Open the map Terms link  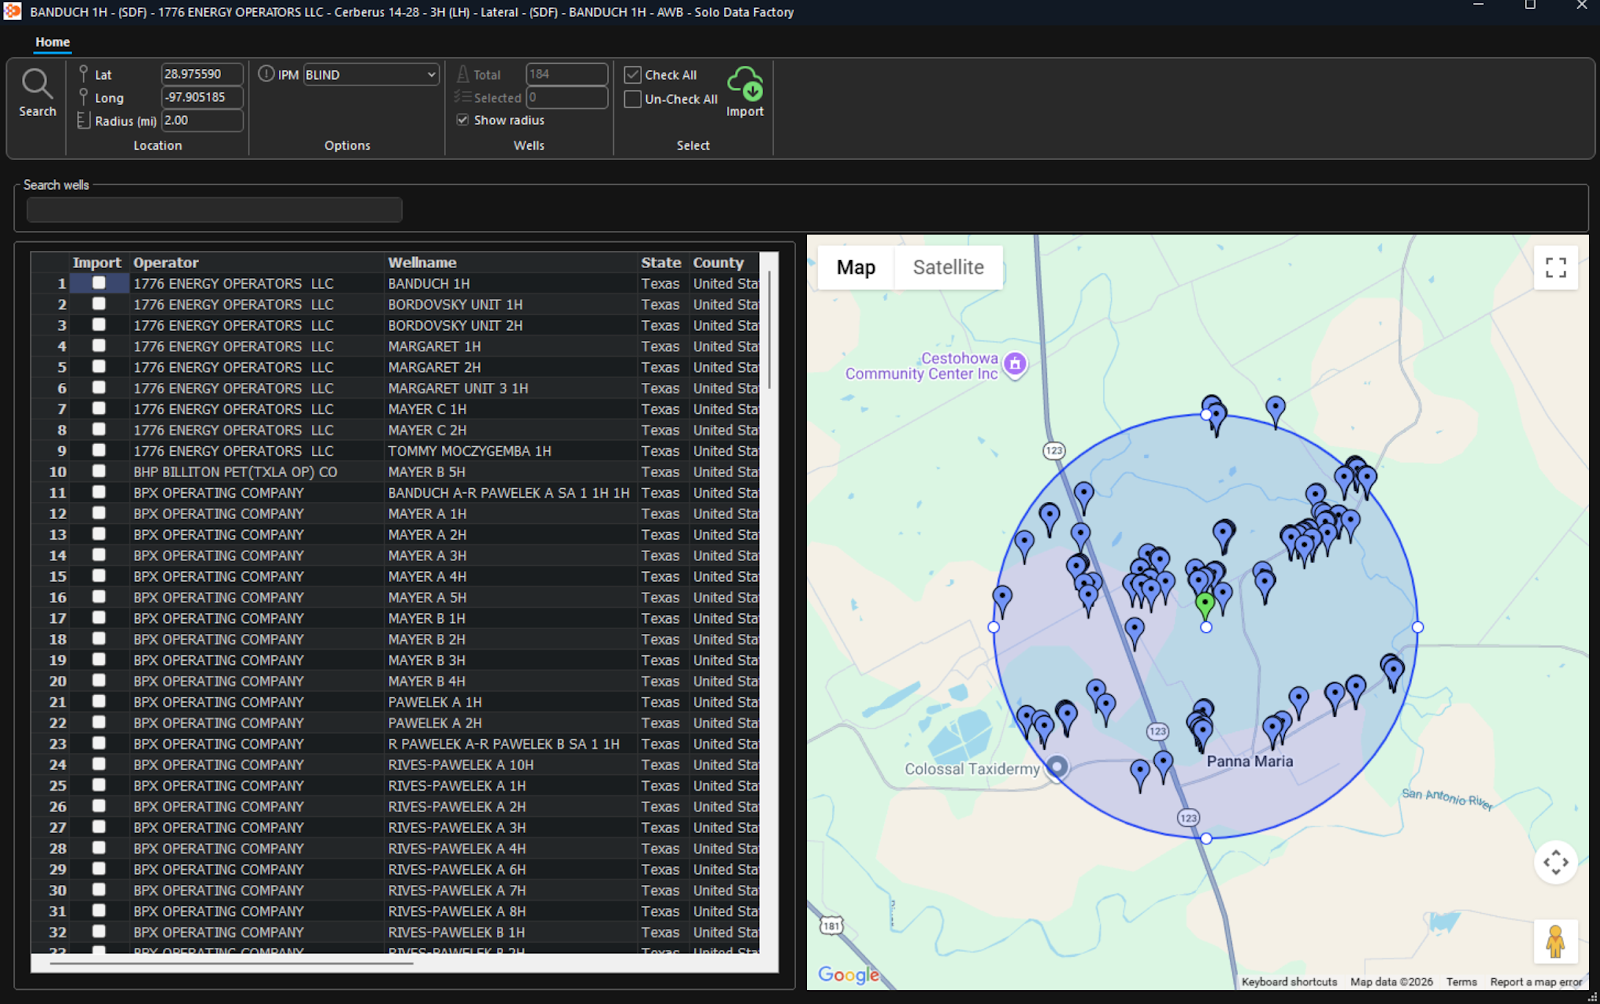pyautogui.click(x=1461, y=982)
